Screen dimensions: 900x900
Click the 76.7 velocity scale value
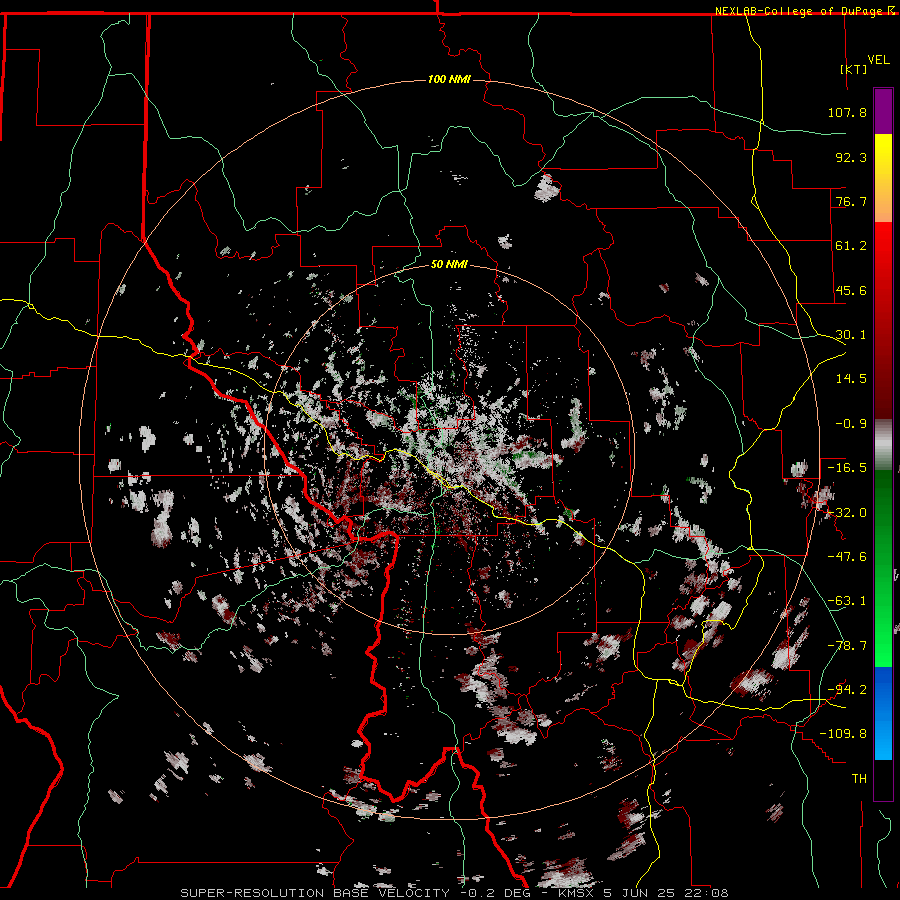point(851,201)
